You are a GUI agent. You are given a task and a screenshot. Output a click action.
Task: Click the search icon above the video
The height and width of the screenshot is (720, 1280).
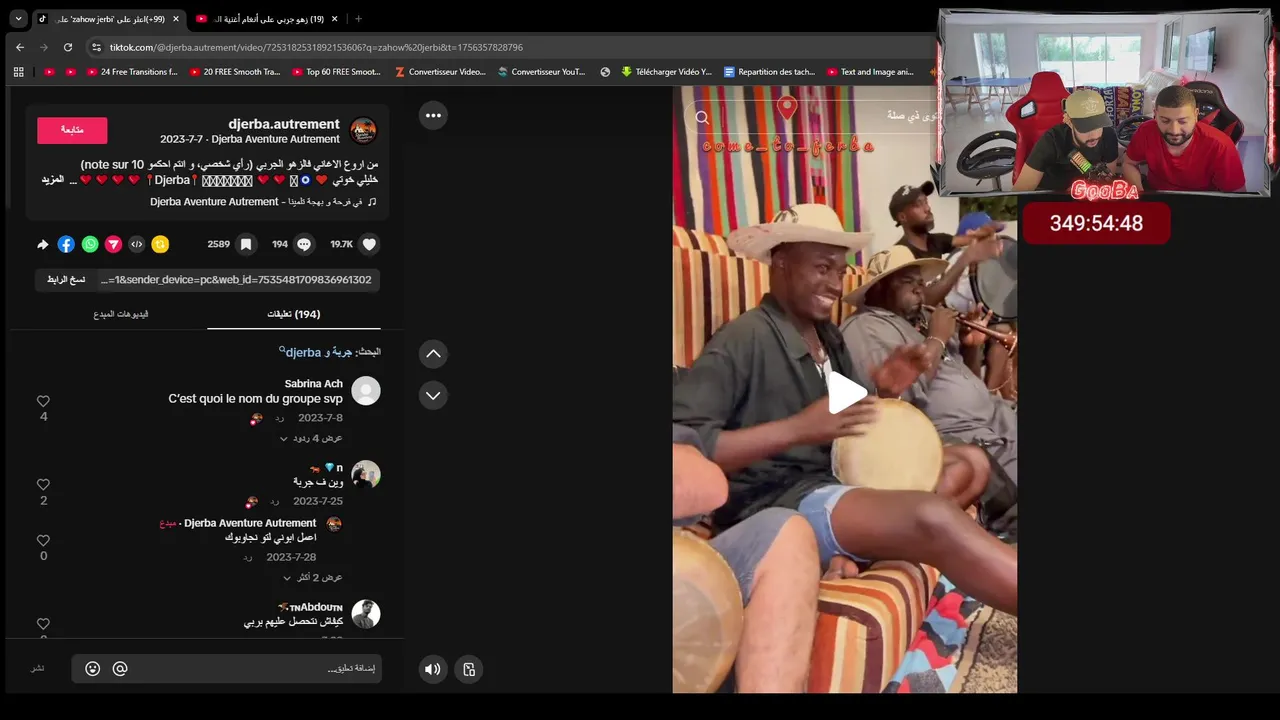pos(702,117)
